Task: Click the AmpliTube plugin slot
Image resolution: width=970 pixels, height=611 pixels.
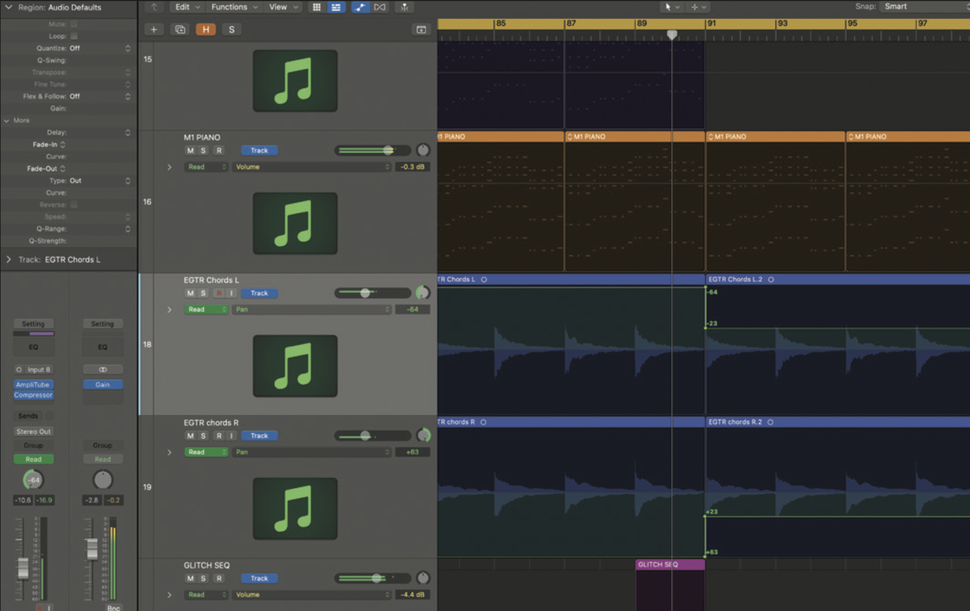Action: click(x=34, y=384)
